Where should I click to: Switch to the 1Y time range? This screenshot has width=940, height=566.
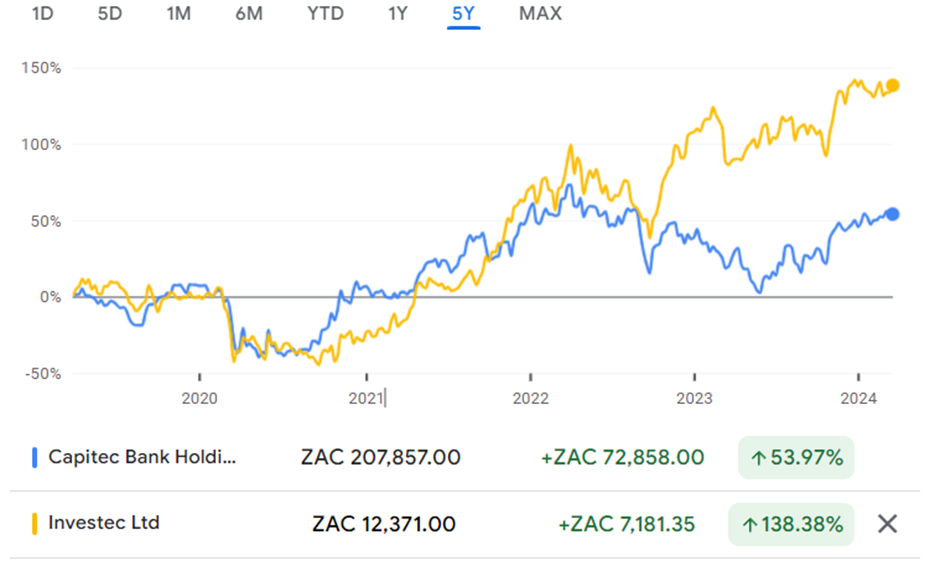pos(399,14)
